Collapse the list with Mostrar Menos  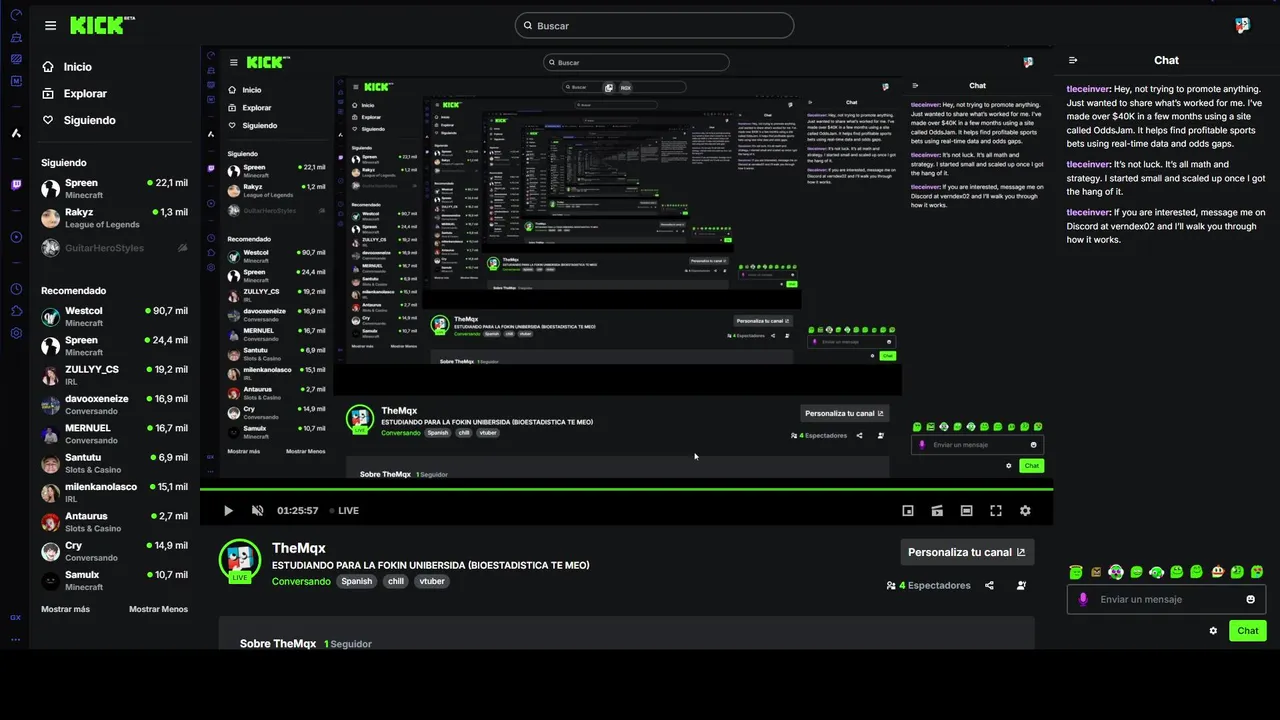(158, 609)
